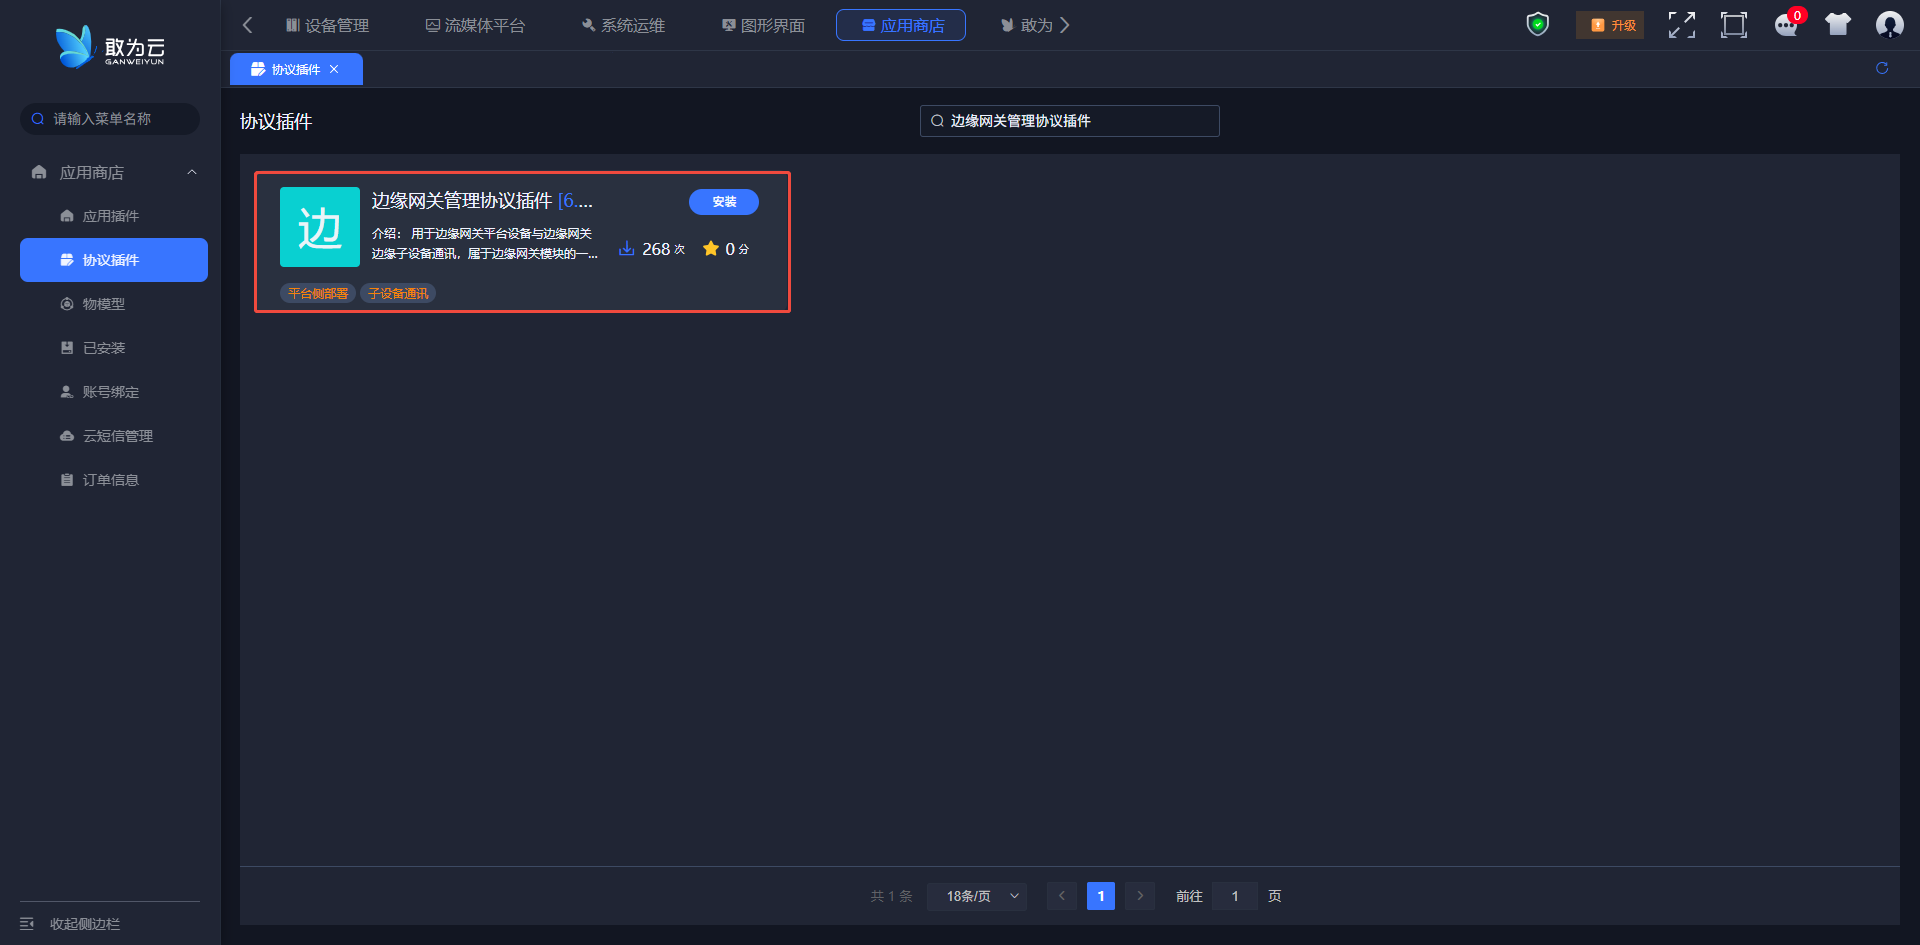Viewport: 1920px width, 945px height.
Task: Select page 1 in pagination
Action: tap(1101, 896)
